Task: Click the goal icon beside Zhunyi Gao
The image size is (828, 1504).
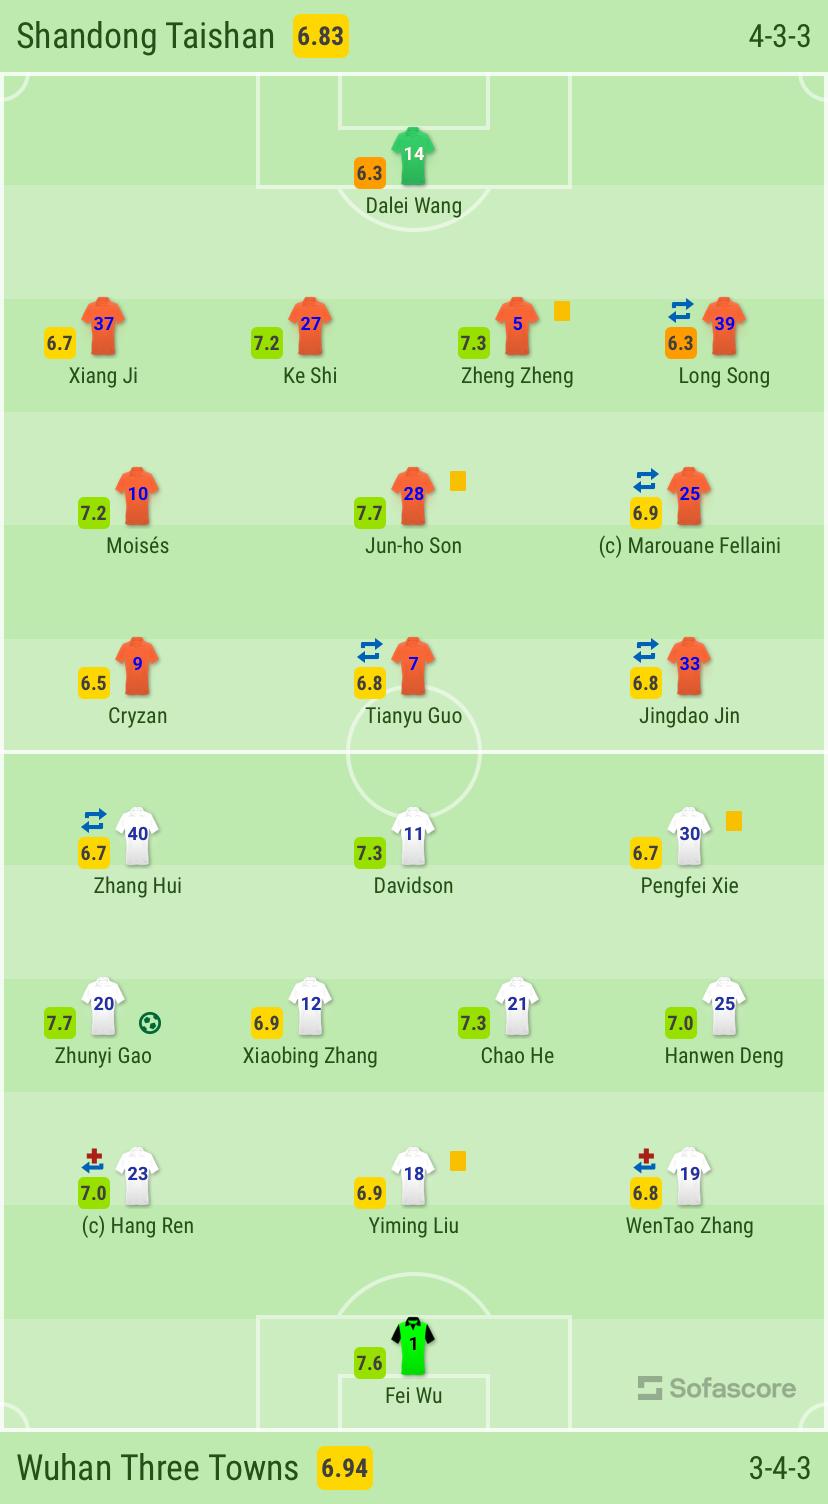Action: (x=150, y=1022)
